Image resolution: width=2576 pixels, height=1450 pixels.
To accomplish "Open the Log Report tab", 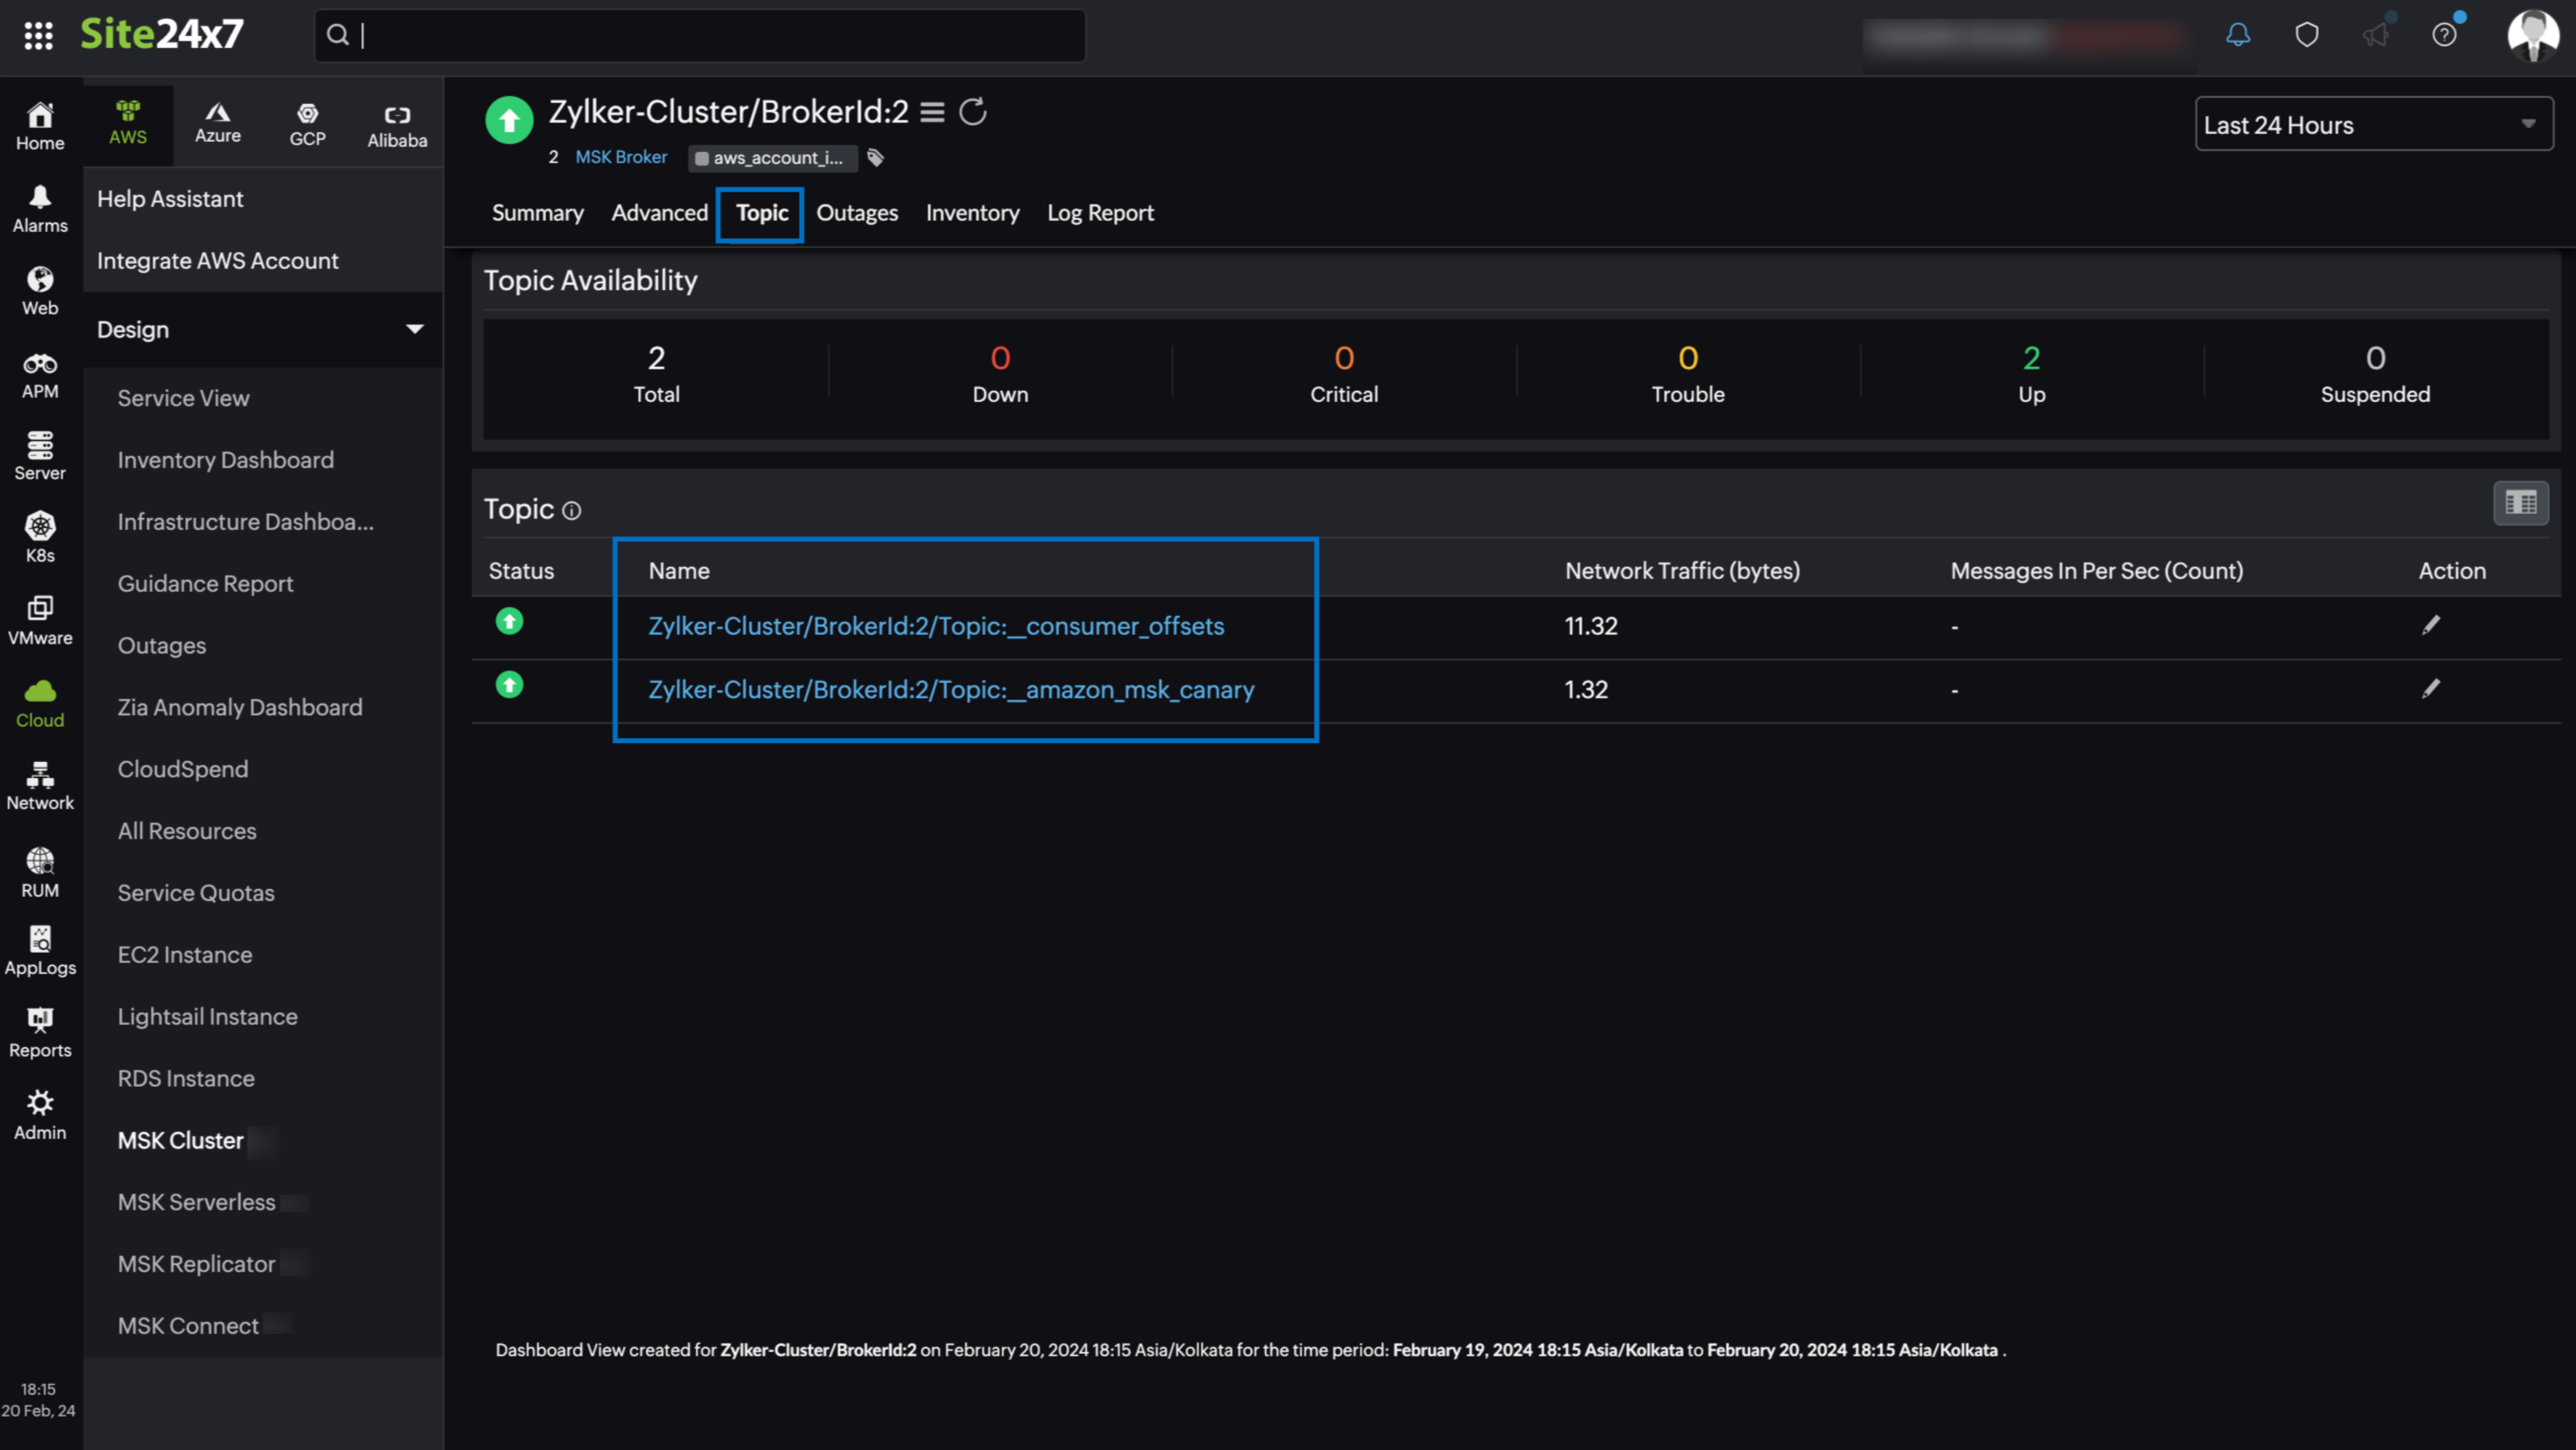I will coord(1099,213).
